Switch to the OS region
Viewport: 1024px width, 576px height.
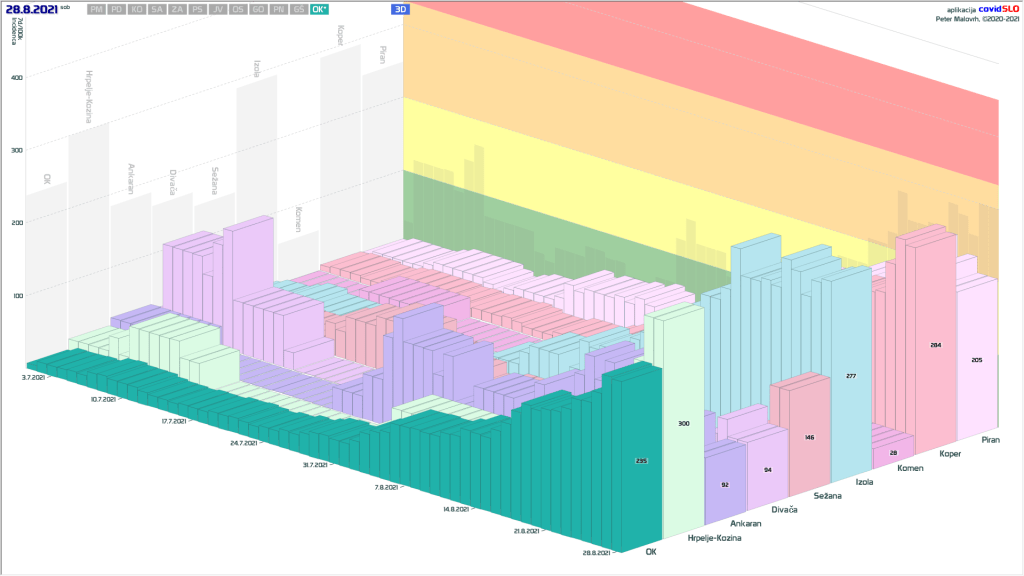pyautogui.click(x=237, y=9)
